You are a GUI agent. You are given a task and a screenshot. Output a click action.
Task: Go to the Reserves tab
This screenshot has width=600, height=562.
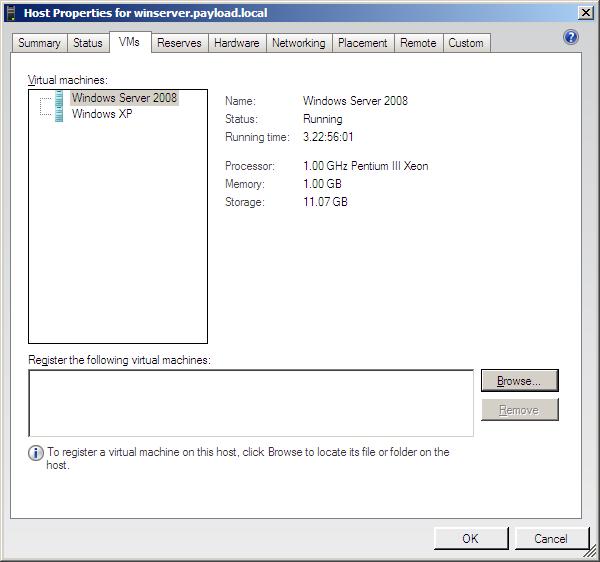[x=179, y=43]
